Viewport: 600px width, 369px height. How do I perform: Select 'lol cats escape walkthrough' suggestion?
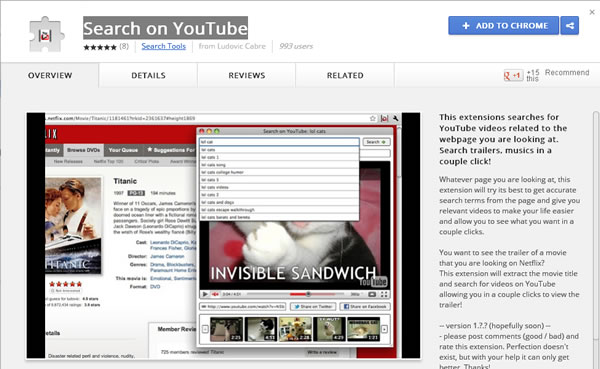coord(279,210)
